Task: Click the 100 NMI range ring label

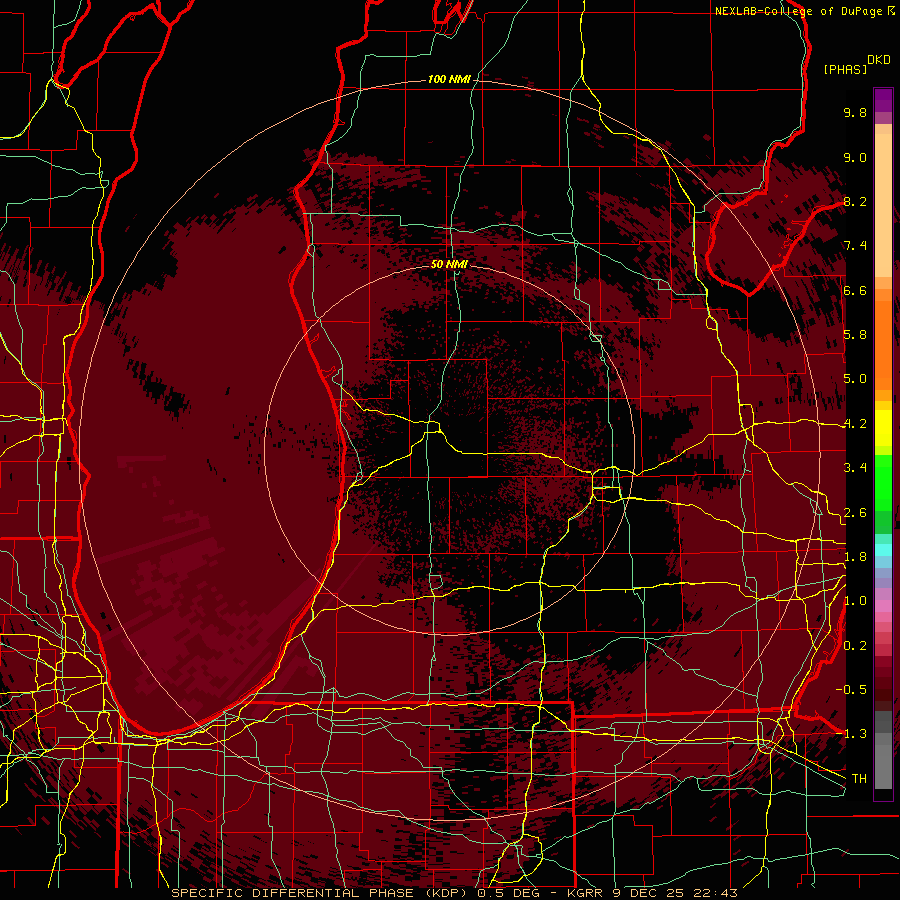Action: point(449,79)
